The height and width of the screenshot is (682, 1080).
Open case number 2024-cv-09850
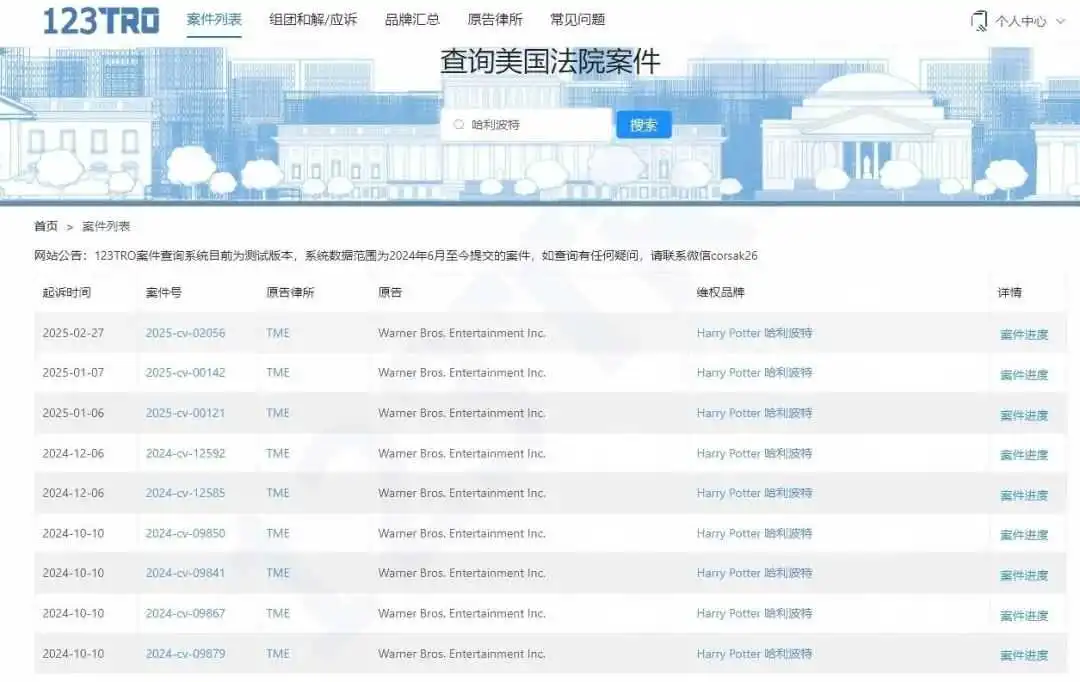point(185,533)
